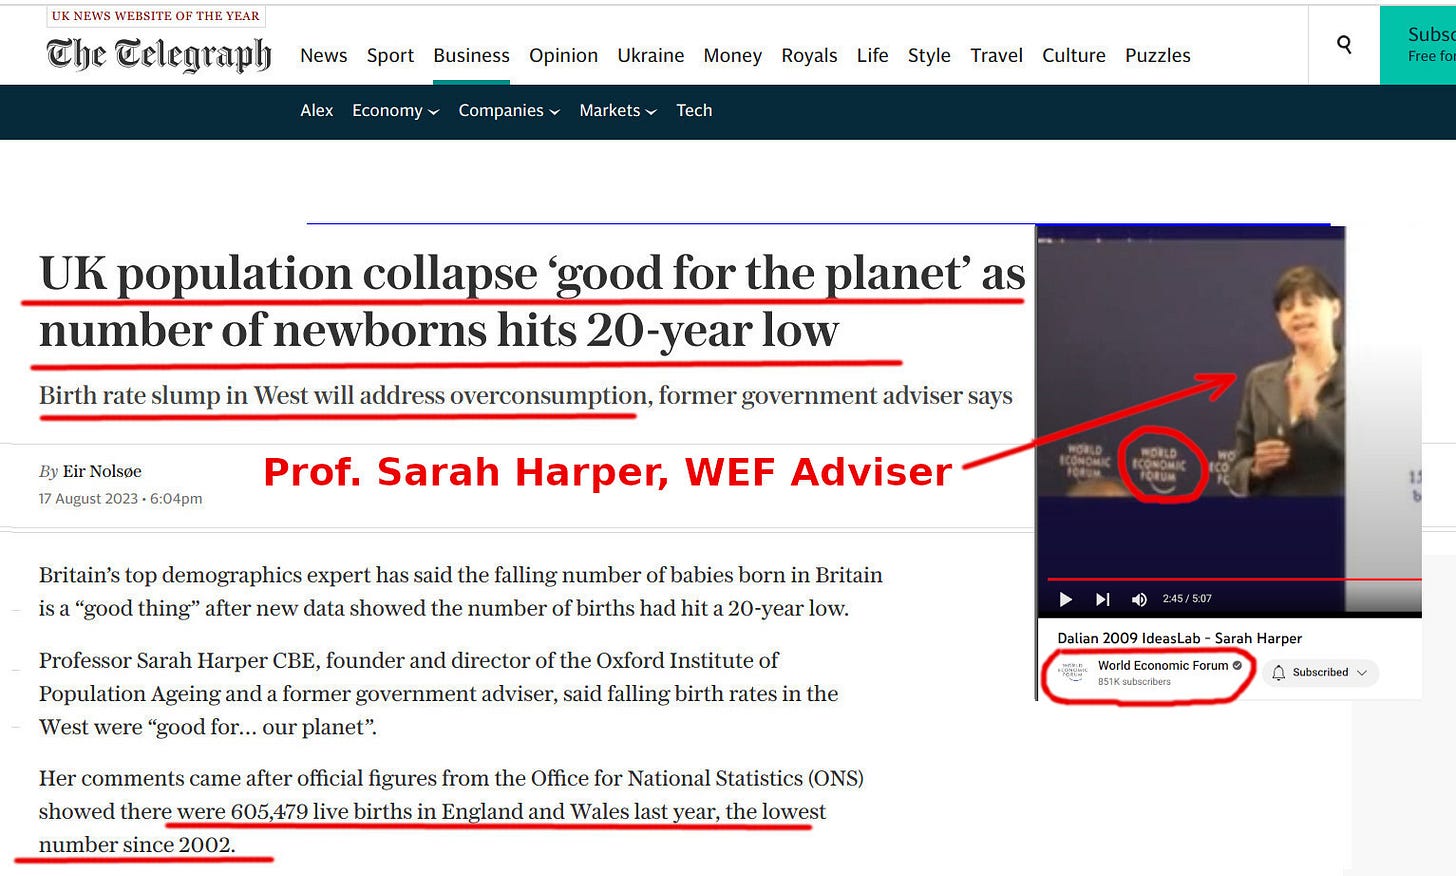Viewport: 1456px width, 876px height.
Task: Open the Tech sub-navigation link
Action: (x=694, y=111)
